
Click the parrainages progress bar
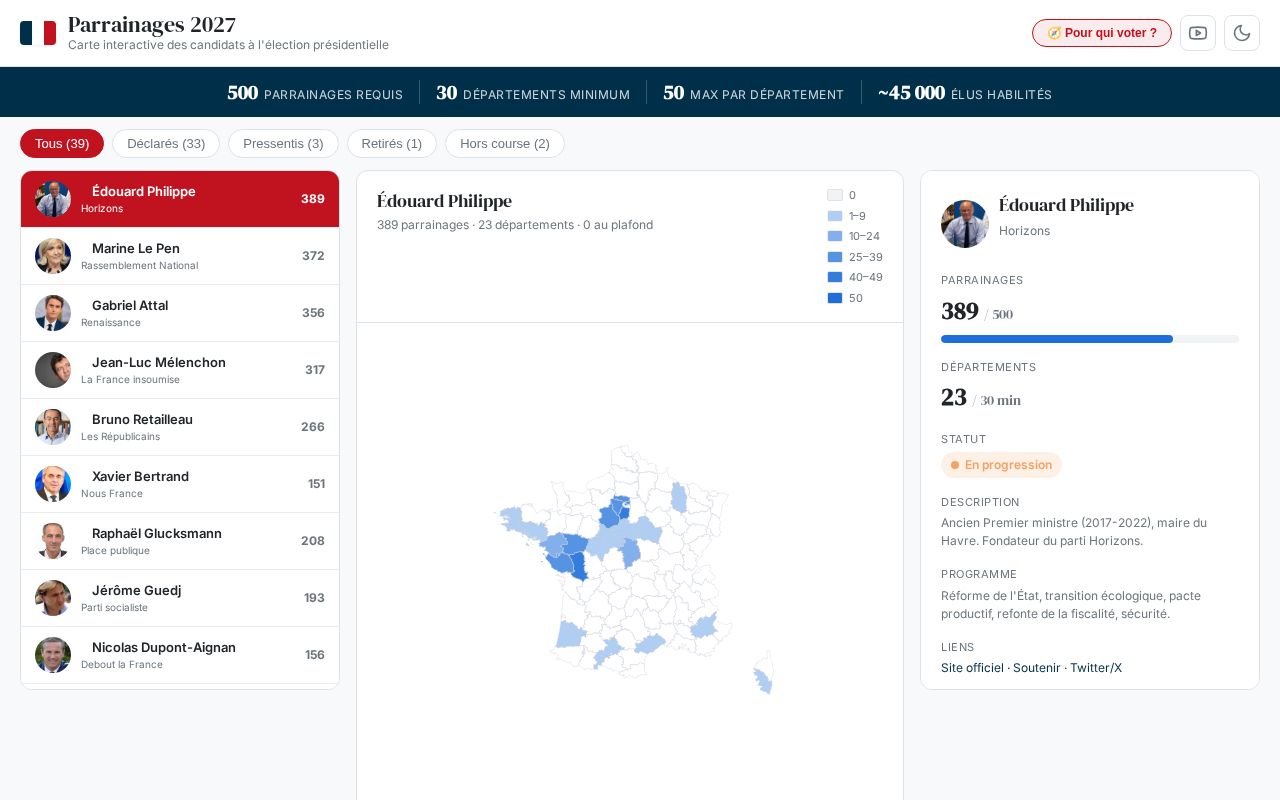coord(1090,339)
